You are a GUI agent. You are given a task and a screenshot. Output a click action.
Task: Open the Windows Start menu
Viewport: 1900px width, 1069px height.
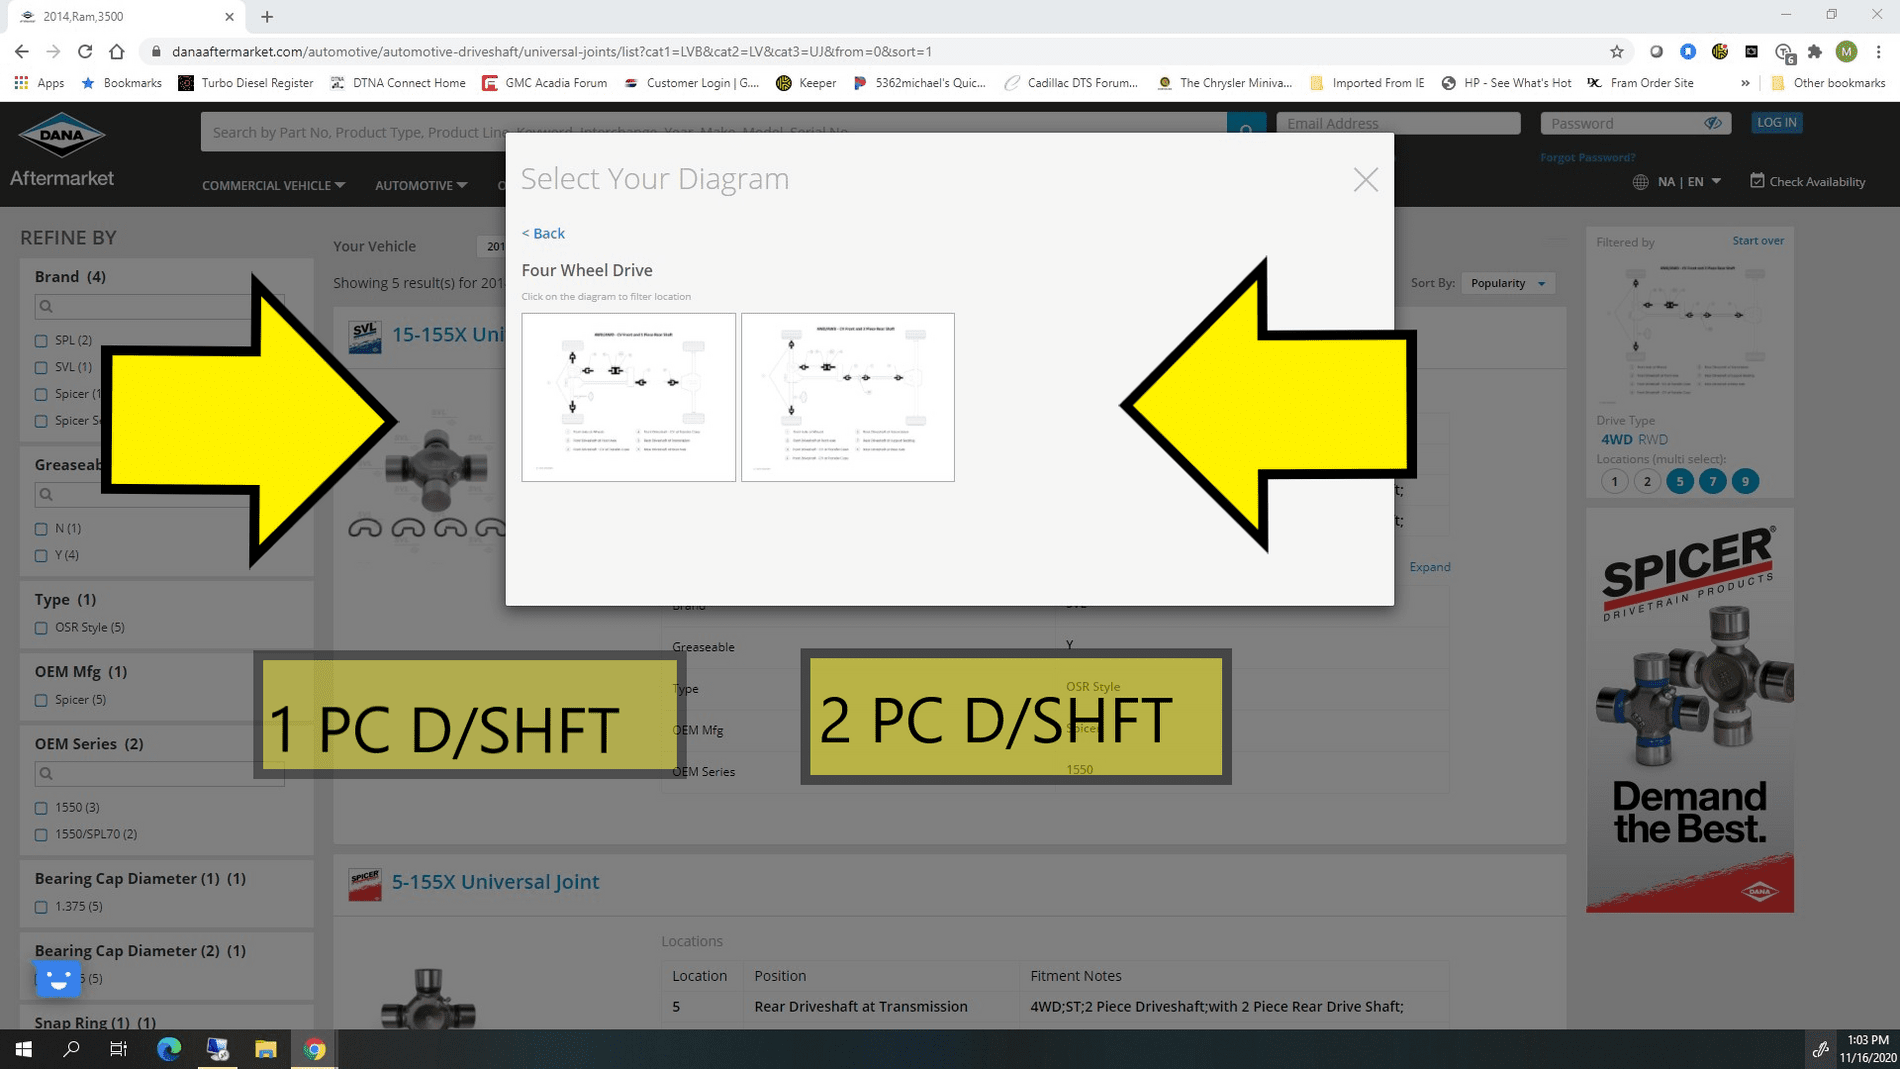pyautogui.click(x=23, y=1049)
